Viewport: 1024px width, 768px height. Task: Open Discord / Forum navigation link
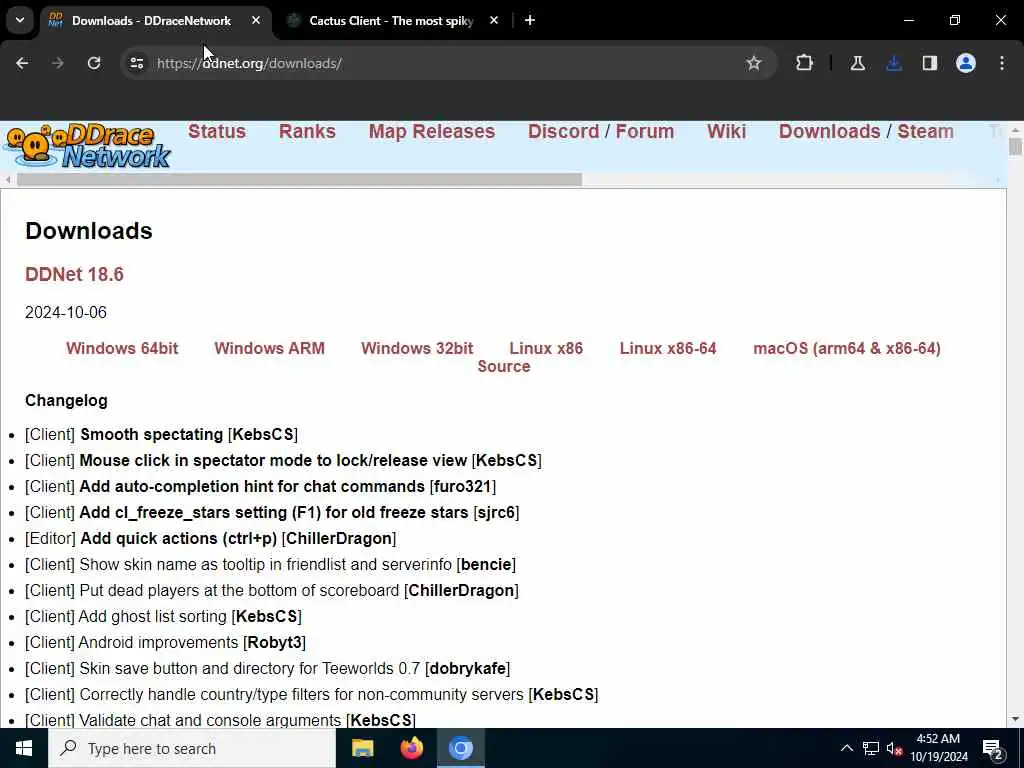pos(601,131)
